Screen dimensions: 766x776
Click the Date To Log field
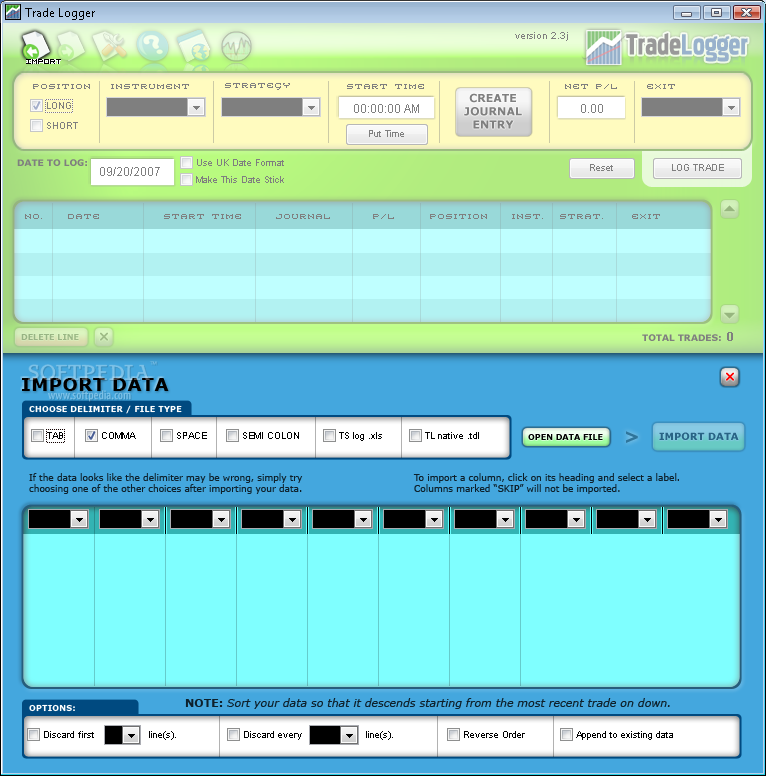point(133,172)
